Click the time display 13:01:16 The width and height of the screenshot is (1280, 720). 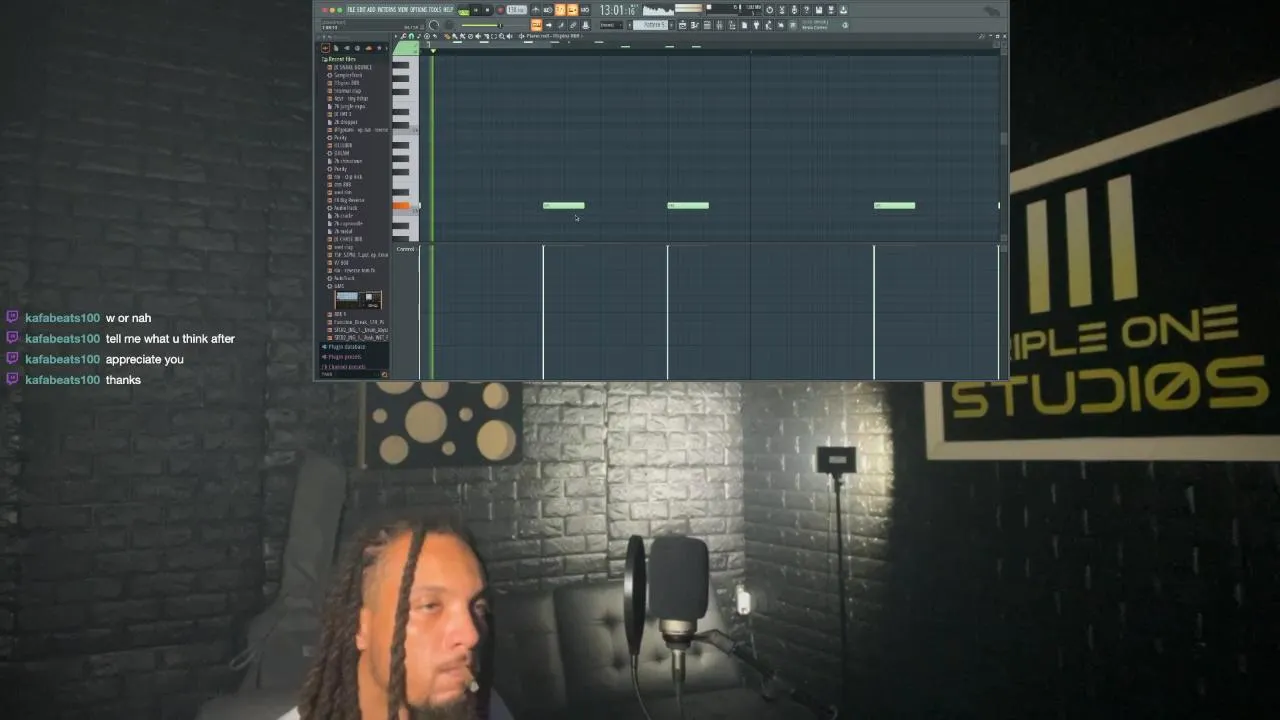(618, 10)
